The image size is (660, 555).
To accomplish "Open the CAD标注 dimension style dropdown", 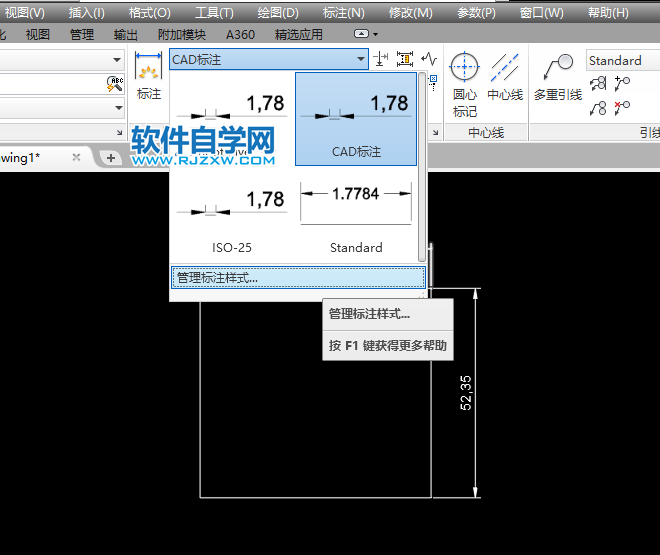I will 269,59.
